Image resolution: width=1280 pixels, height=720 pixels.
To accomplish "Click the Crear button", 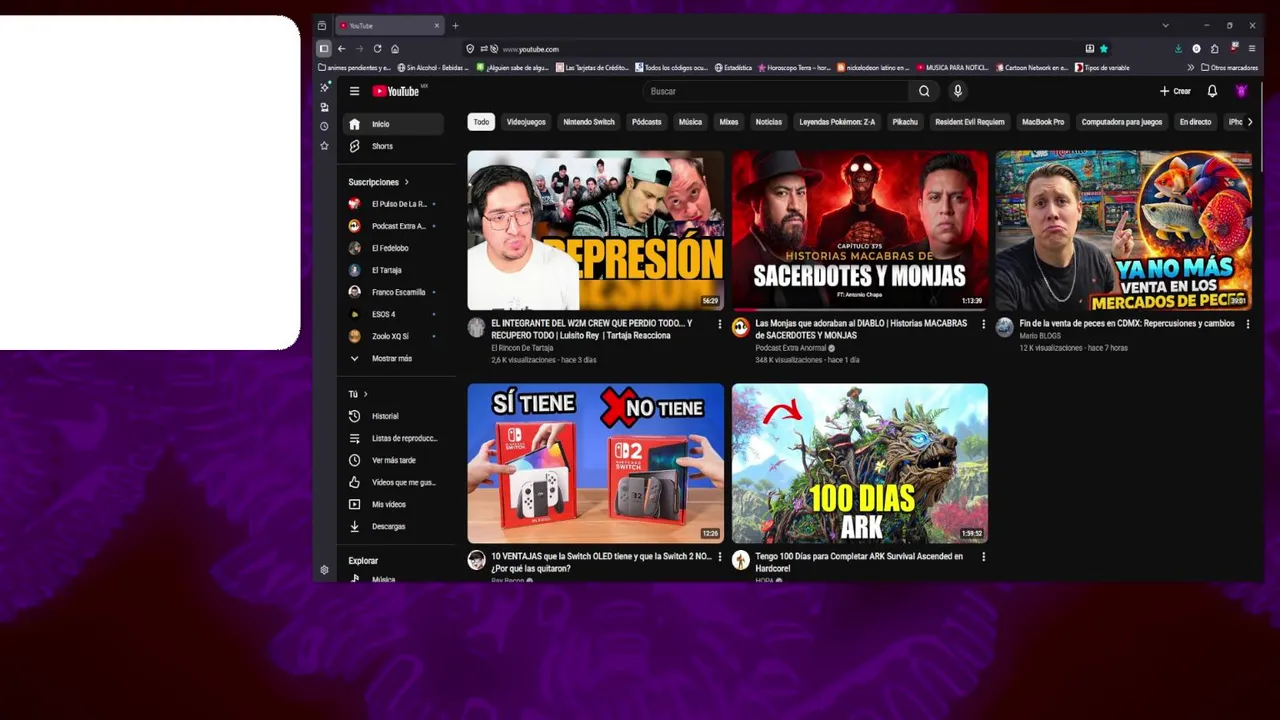I will [x=1175, y=91].
